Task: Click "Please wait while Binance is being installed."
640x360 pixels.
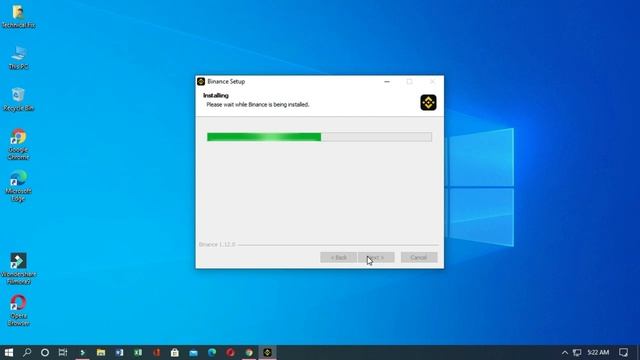Action: tap(258, 105)
